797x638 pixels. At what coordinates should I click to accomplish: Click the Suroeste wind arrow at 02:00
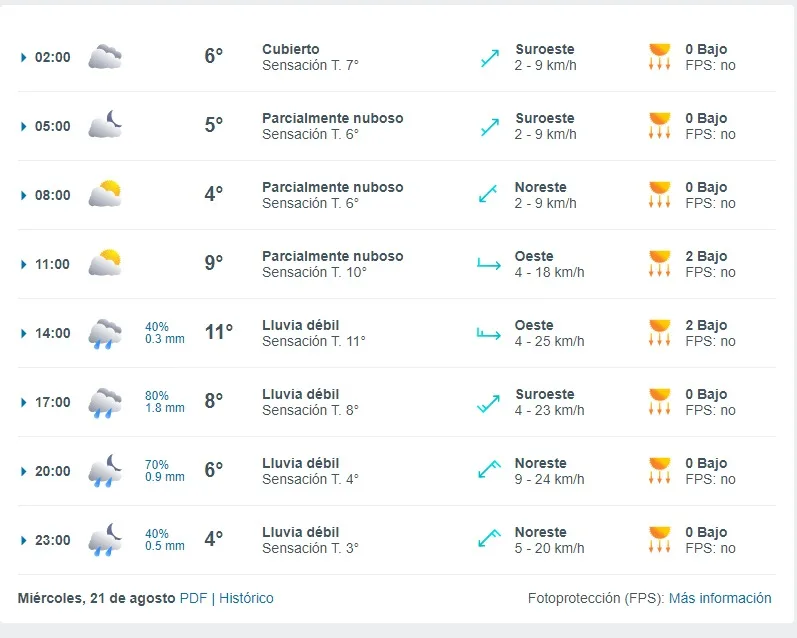point(490,57)
